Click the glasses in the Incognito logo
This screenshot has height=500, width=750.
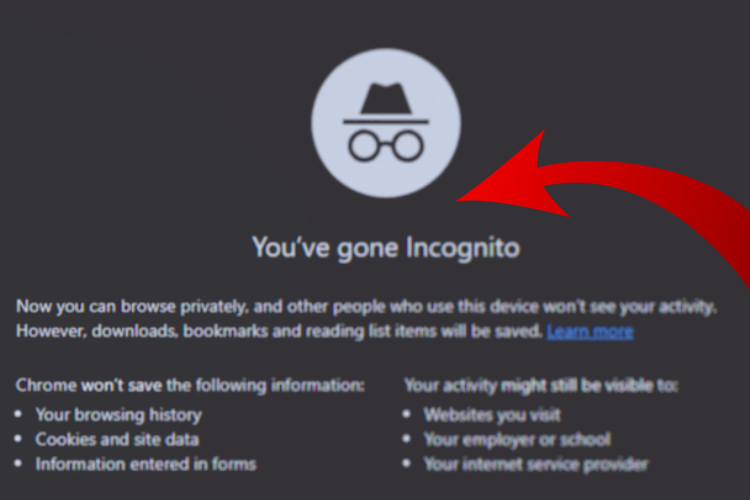[x=386, y=146]
